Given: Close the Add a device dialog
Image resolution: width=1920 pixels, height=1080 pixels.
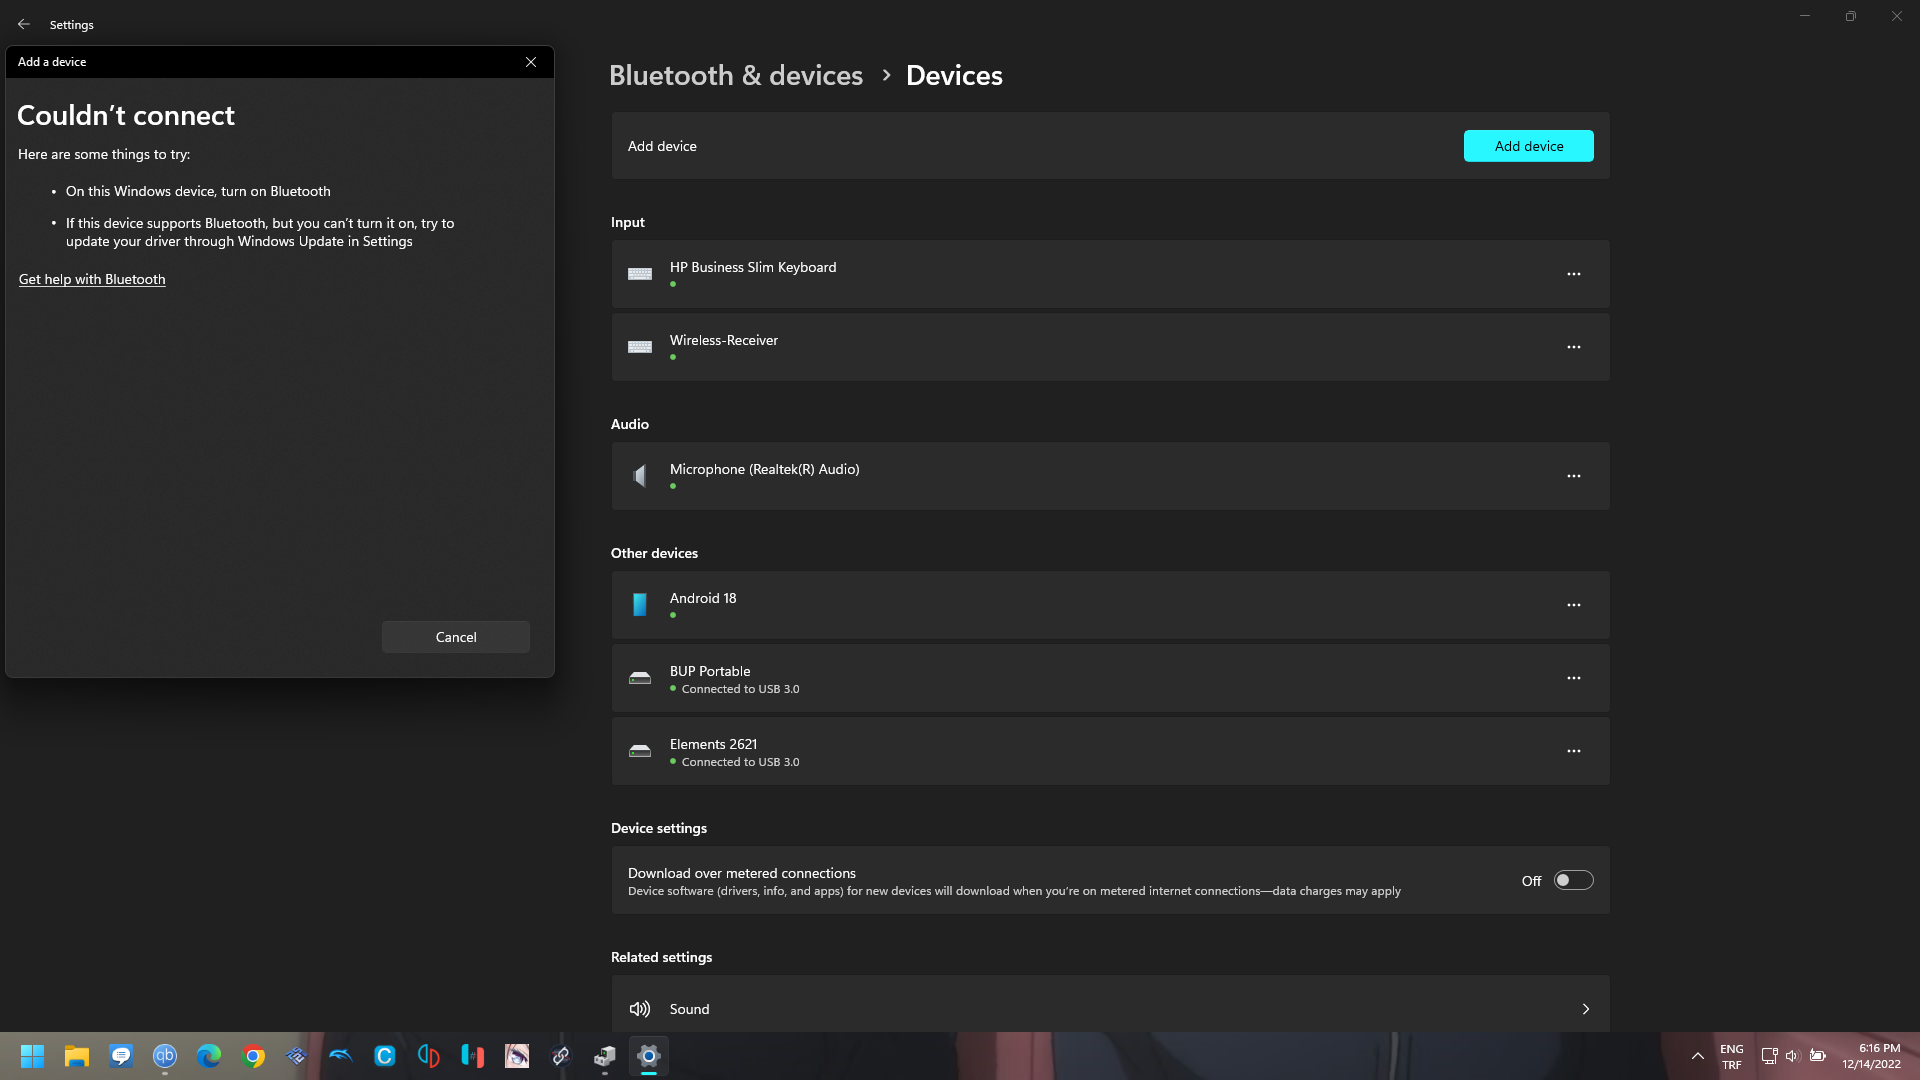Looking at the screenshot, I should tap(531, 62).
